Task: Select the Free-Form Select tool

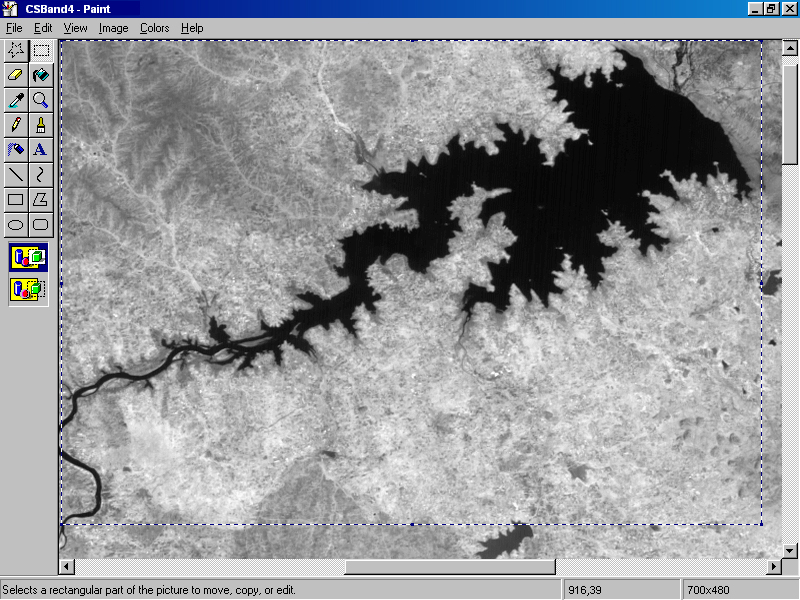Action: (x=16, y=50)
